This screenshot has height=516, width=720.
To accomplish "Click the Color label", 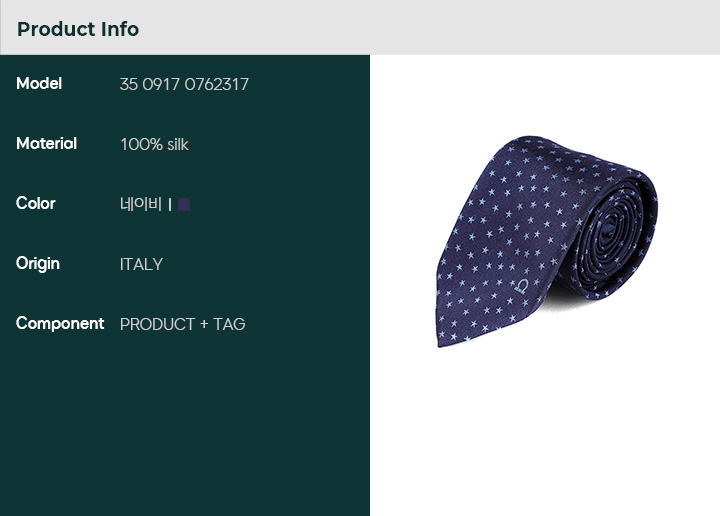I will coord(35,203).
